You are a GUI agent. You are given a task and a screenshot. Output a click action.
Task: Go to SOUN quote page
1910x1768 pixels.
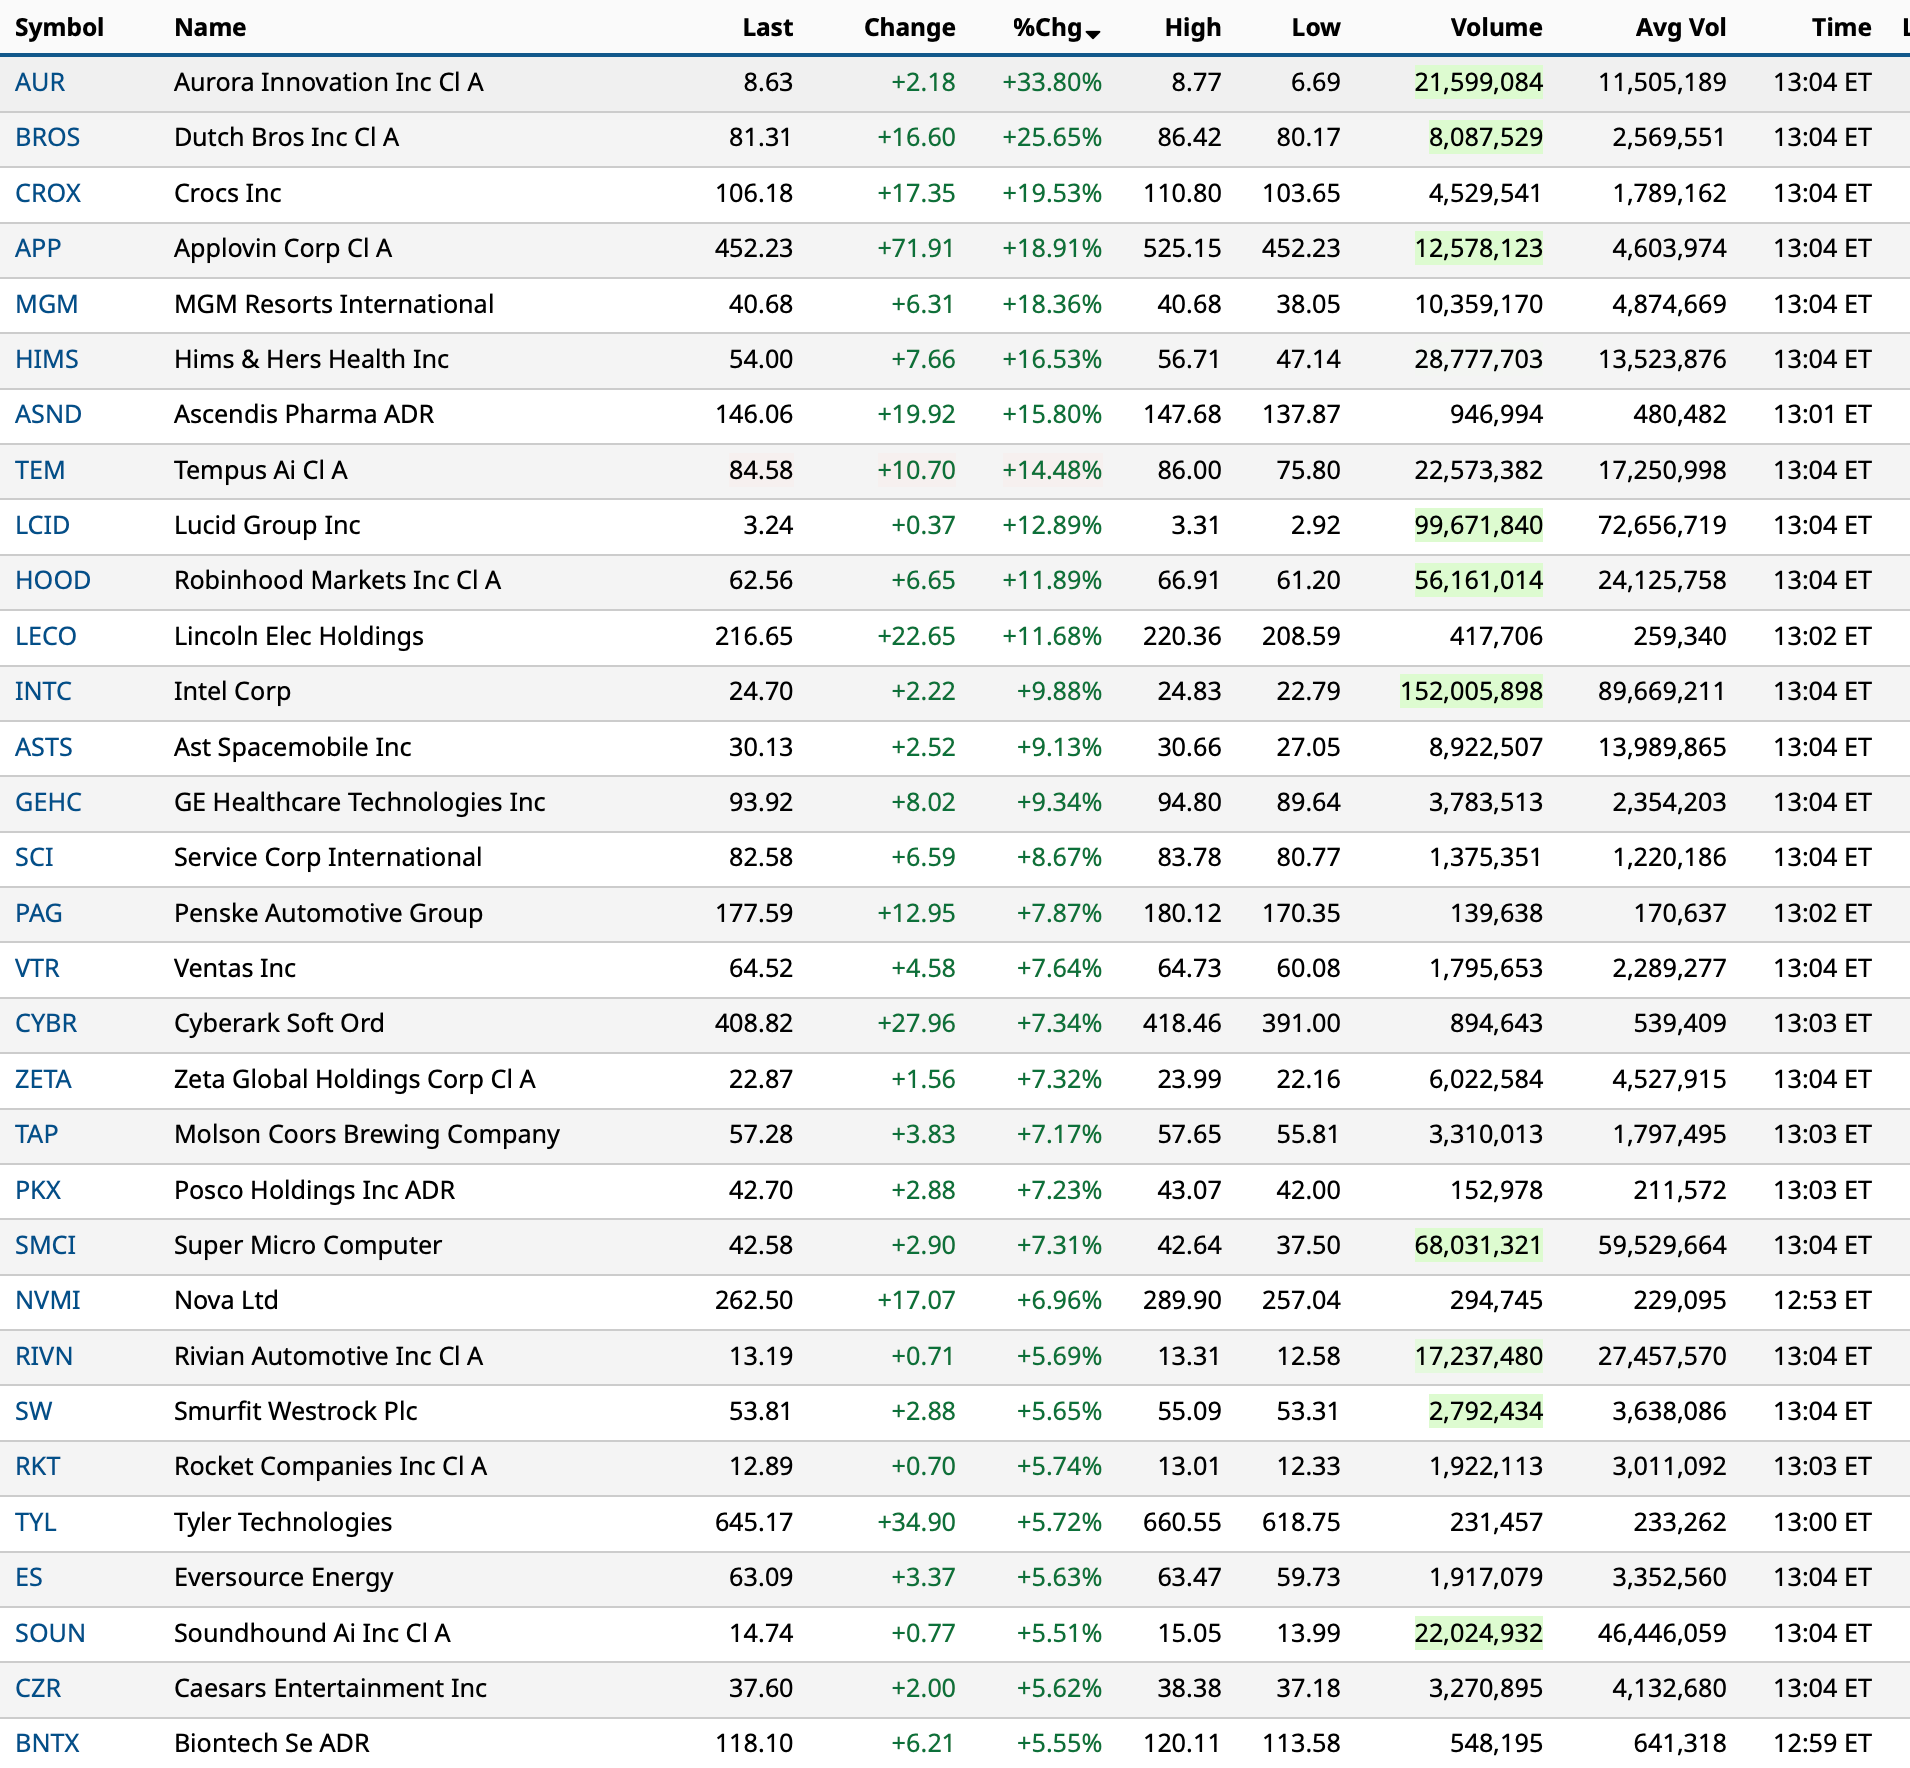coord(50,1633)
